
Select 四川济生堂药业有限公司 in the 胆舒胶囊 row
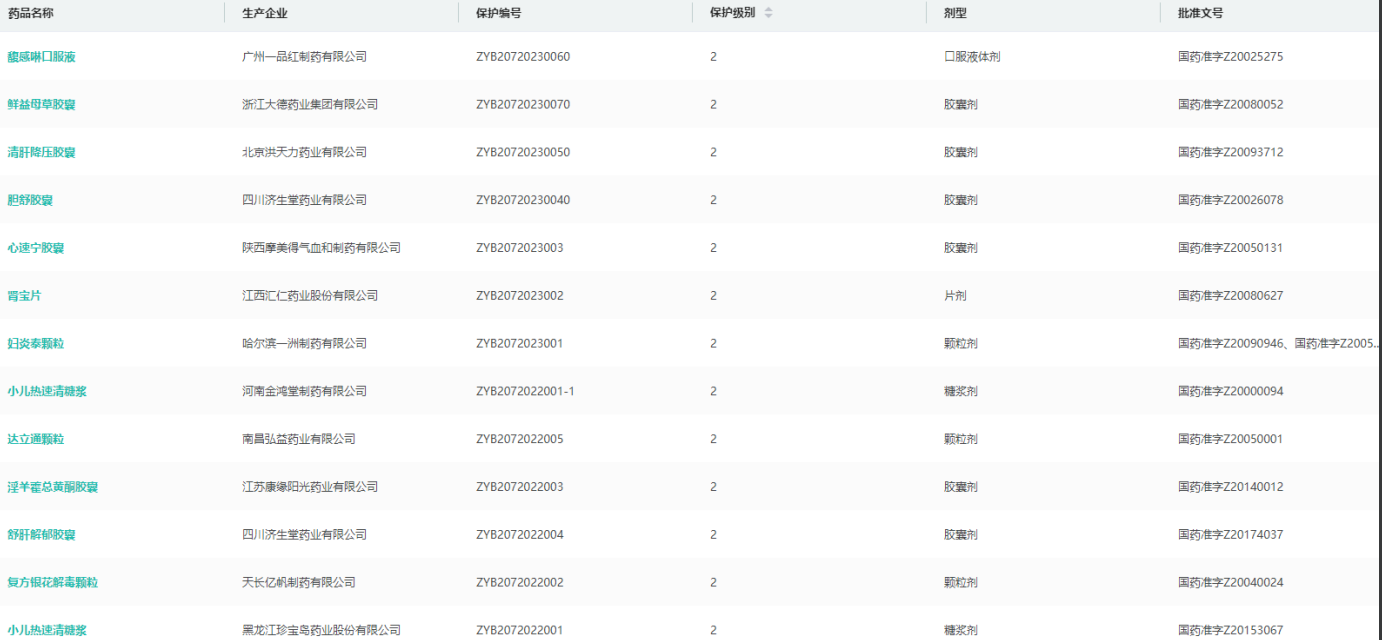[304, 200]
